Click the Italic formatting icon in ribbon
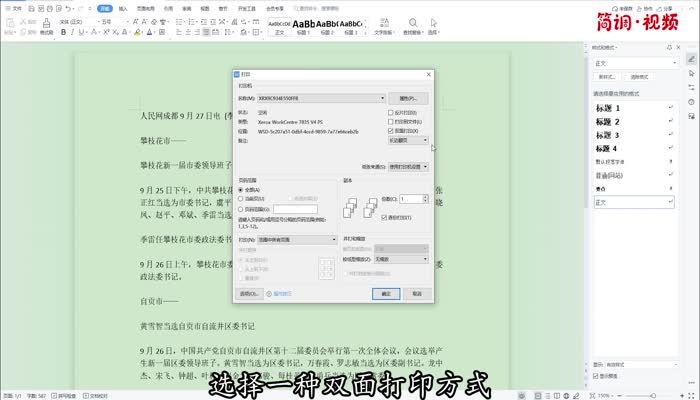The height and width of the screenshot is (400, 700). [x=73, y=31]
